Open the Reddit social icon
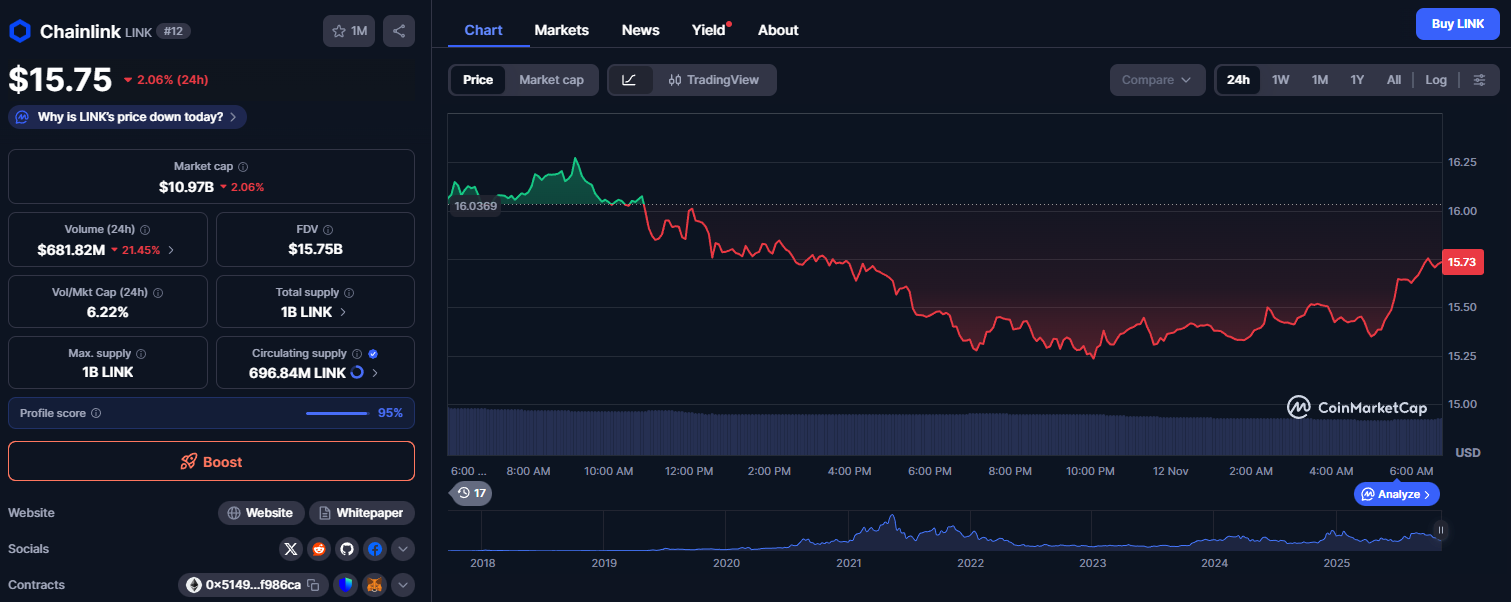Viewport: 1511px width, 602px height. pos(319,549)
